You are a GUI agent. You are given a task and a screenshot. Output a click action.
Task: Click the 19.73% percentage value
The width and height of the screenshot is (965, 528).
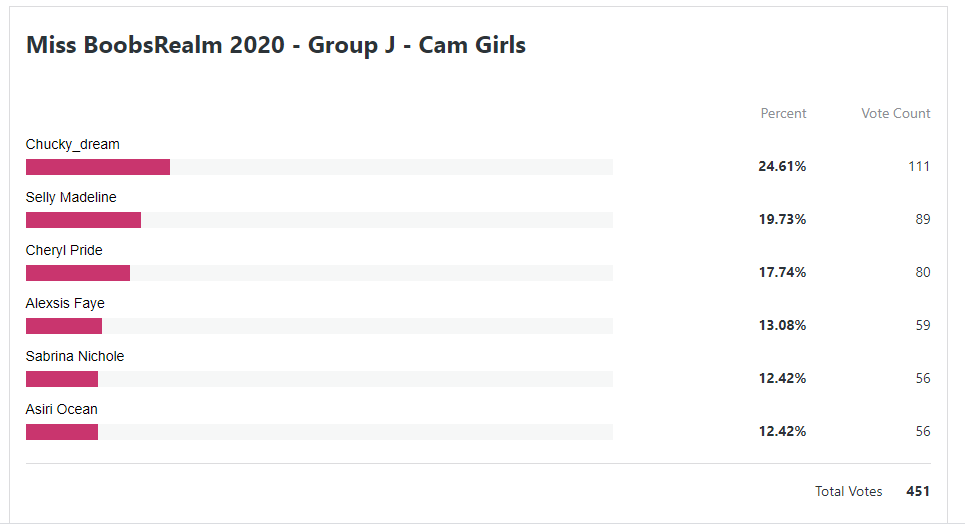782,219
